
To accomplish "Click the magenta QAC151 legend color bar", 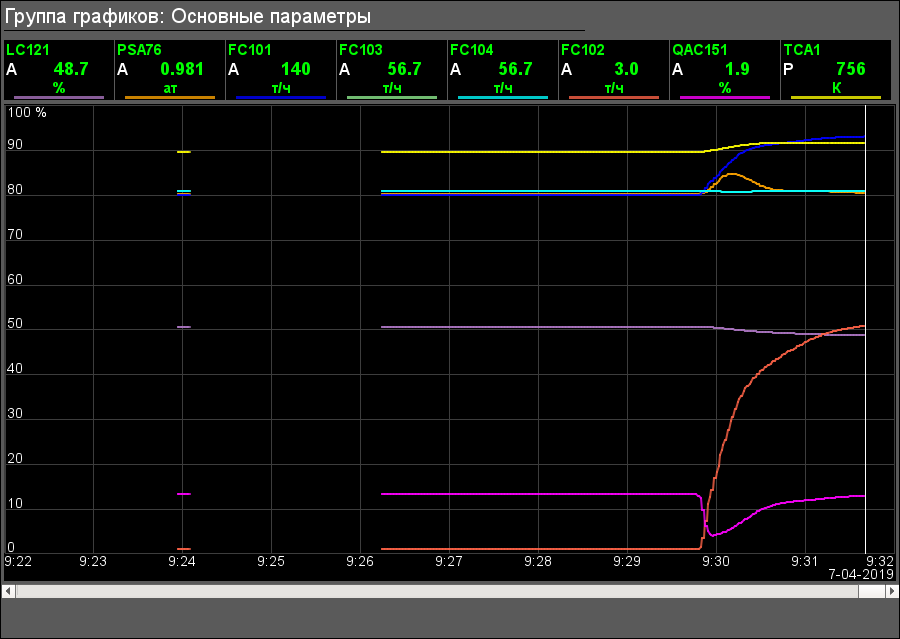I will (x=725, y=98).
